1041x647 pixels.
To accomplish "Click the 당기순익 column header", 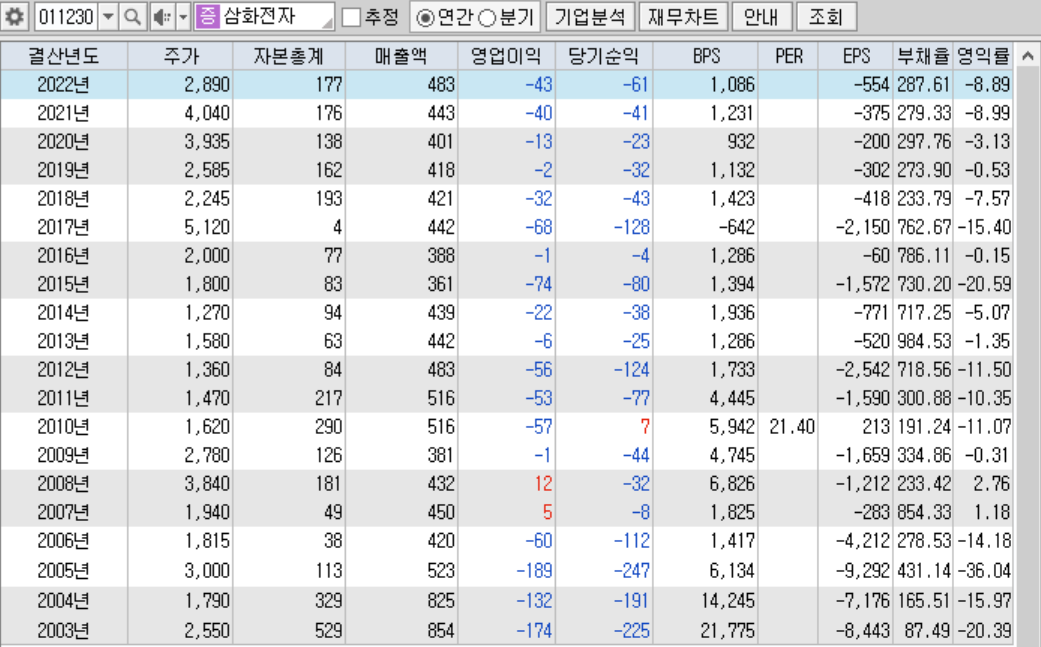I will 604,56.
